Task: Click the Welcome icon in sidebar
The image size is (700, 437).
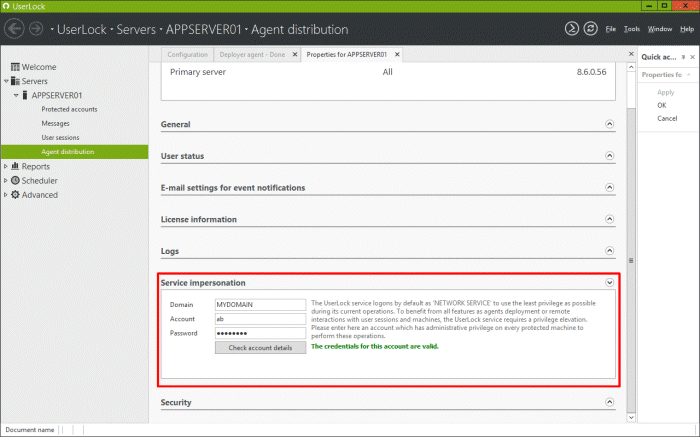Action: click(x=15, y=67)
